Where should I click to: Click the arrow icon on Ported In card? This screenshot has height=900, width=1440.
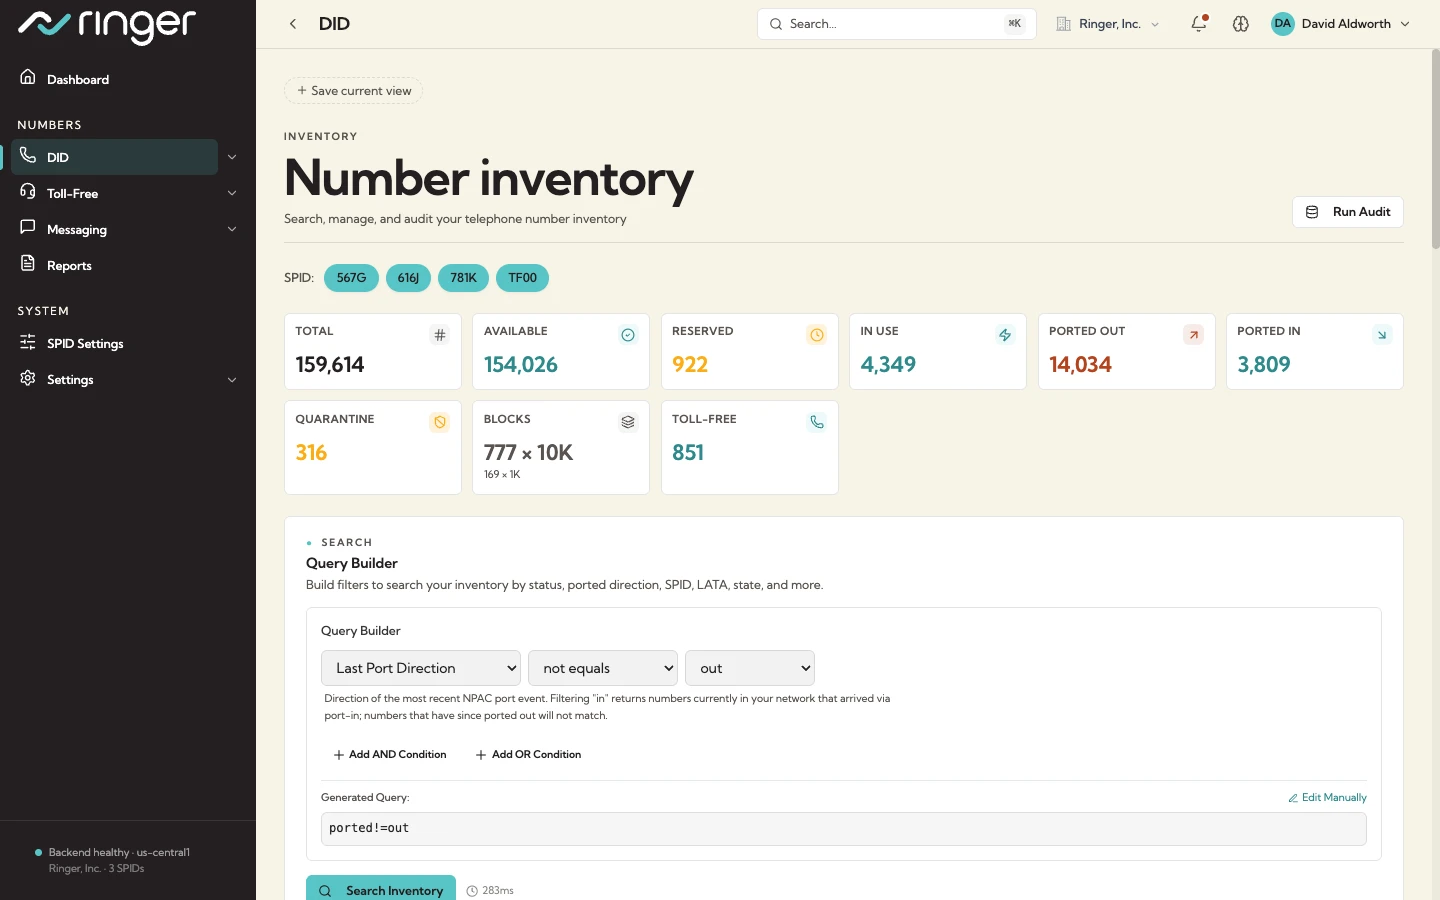tap(1382, 335)
